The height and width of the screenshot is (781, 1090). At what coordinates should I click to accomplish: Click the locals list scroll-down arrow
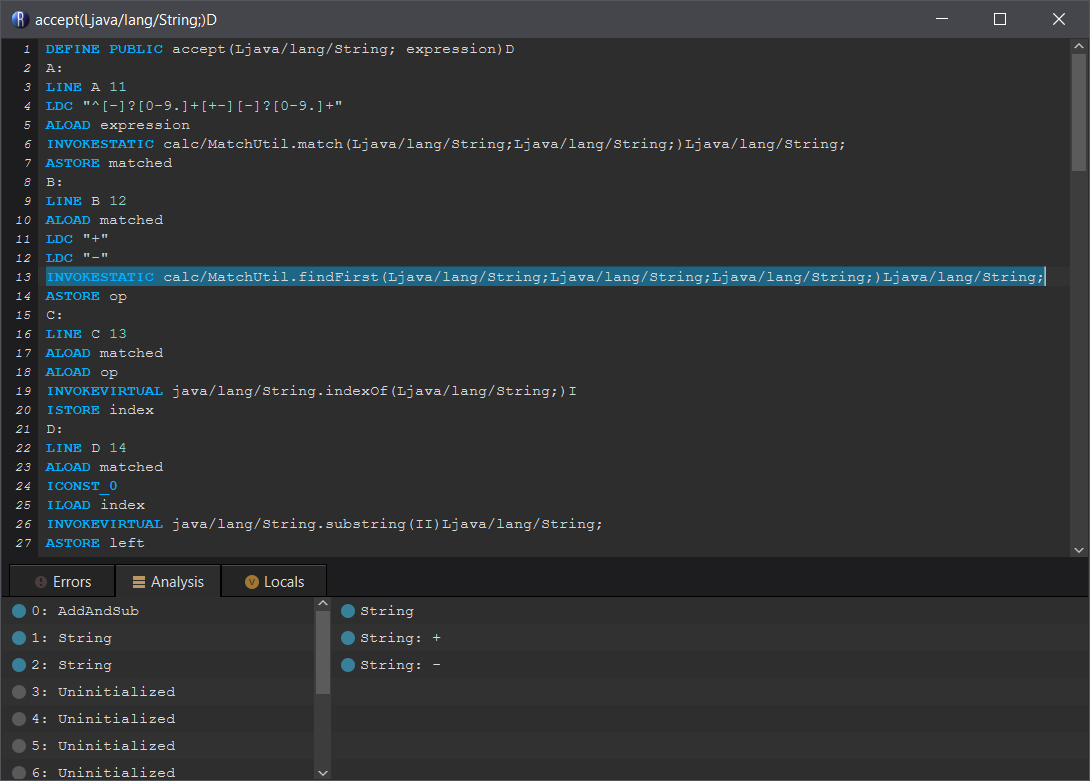click(322, 773)
